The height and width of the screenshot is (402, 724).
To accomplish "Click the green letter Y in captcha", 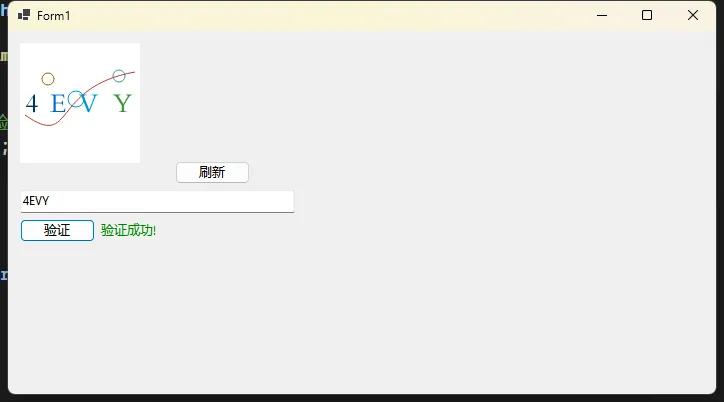I will click(123, 103).
